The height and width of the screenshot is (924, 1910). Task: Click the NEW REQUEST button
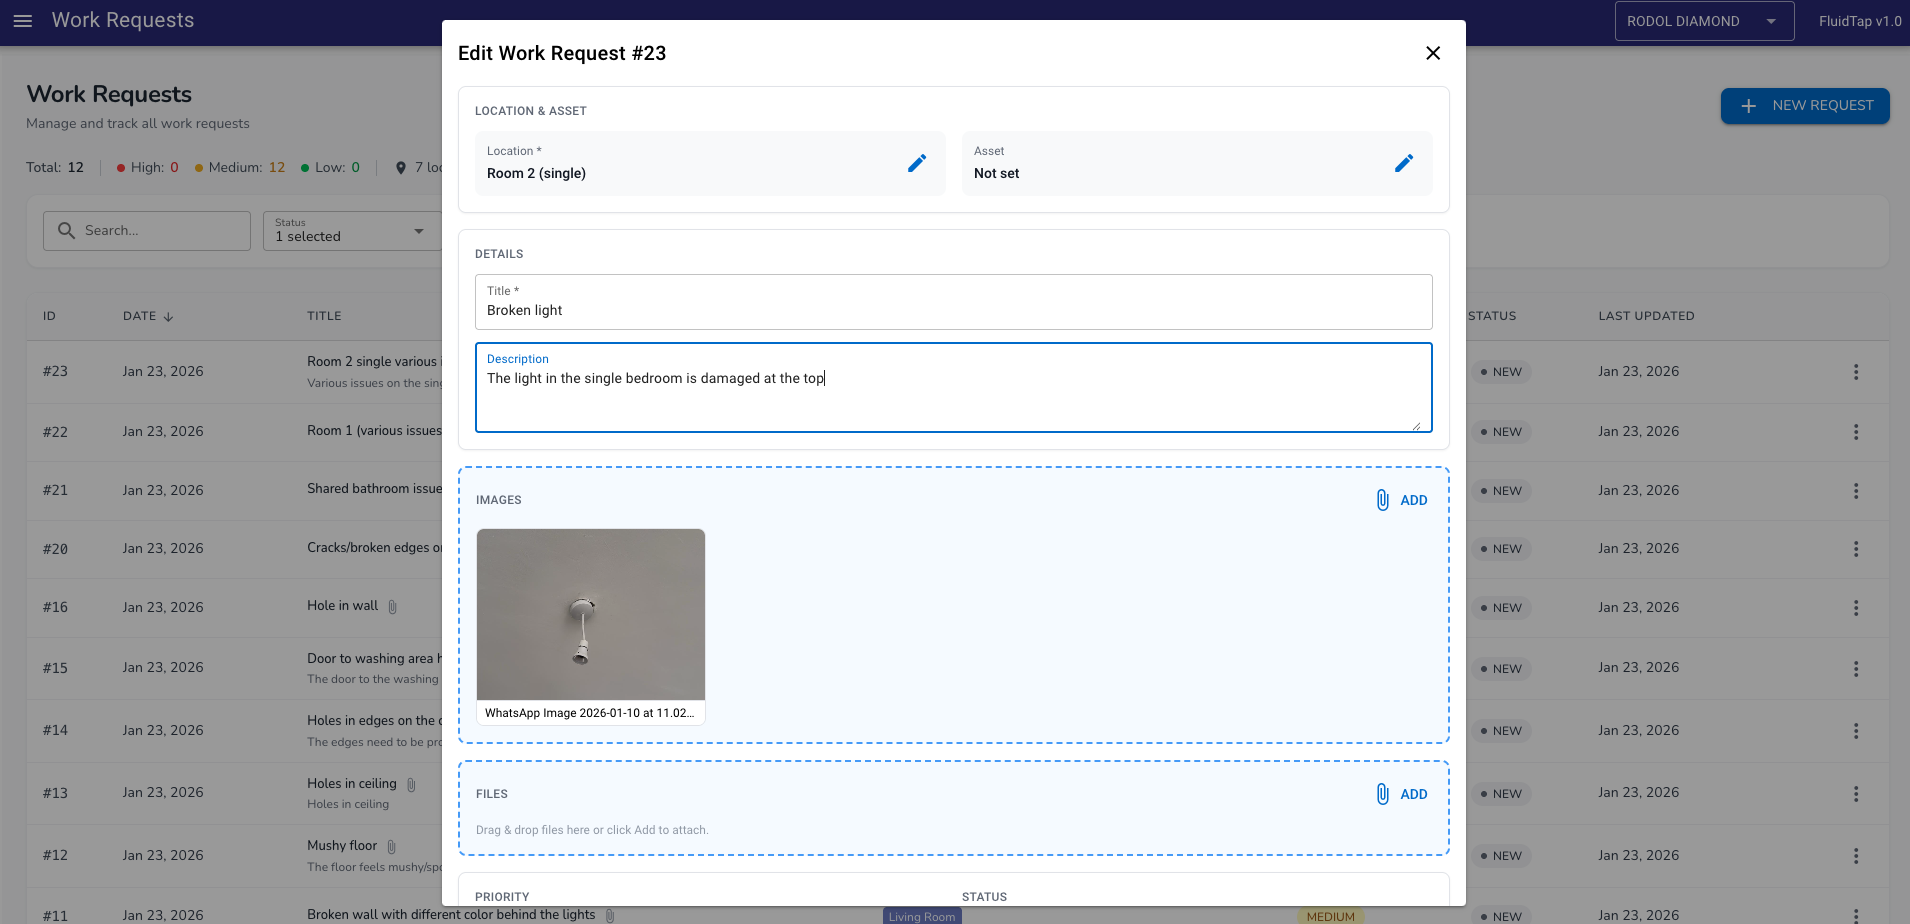(x=1805, y=105)
